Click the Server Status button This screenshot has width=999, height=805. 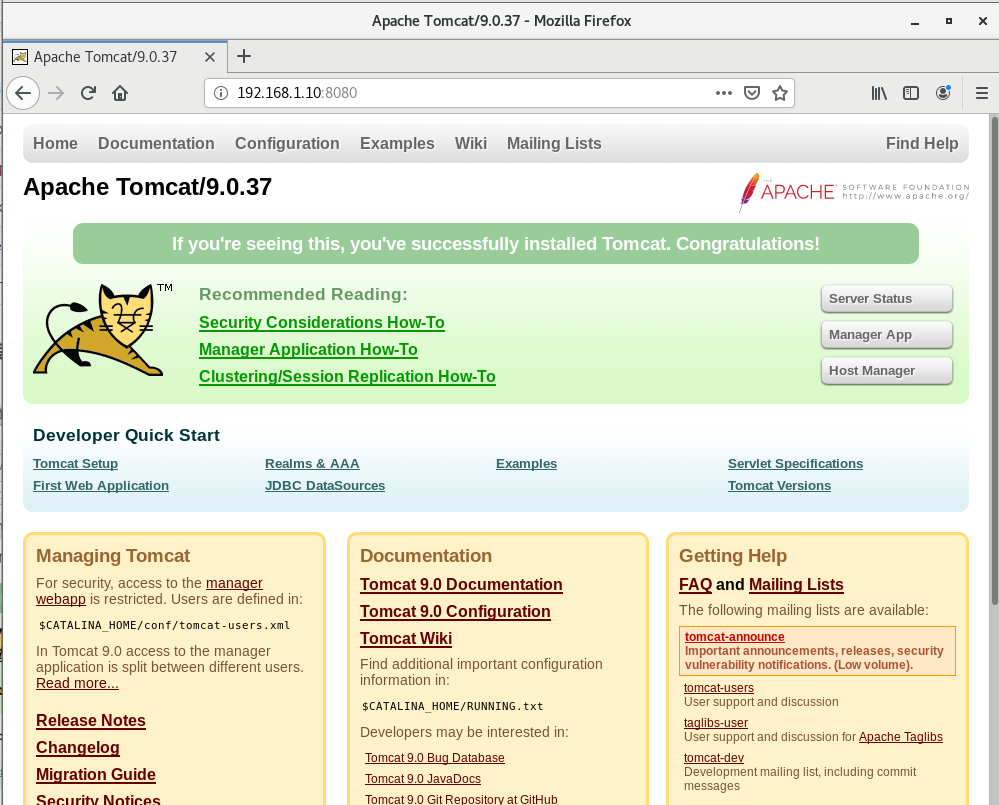pyautogui.click(x=887, y=299)
